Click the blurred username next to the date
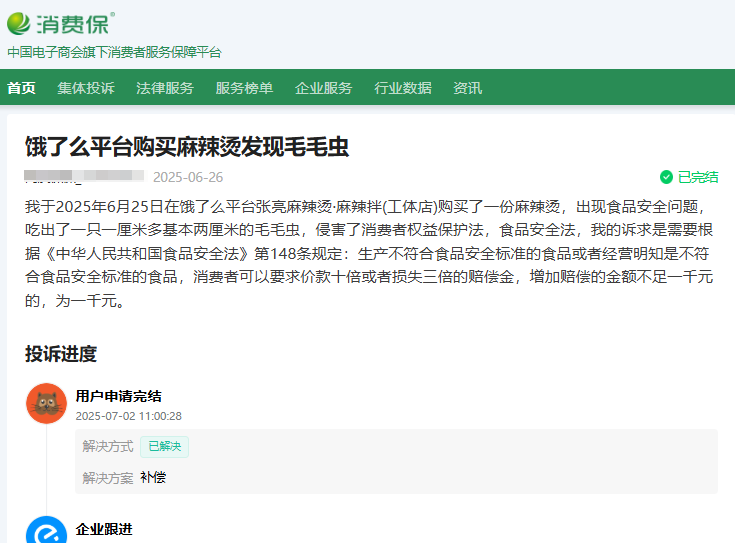This screenshot has height=543, width=735. coord(84,176)
